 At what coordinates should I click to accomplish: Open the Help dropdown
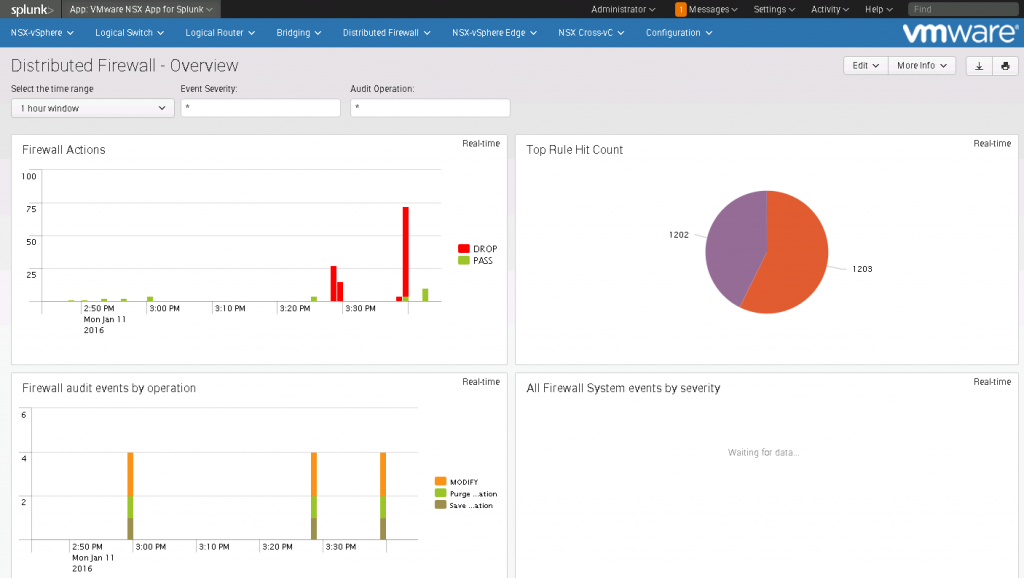click(878, 9)
